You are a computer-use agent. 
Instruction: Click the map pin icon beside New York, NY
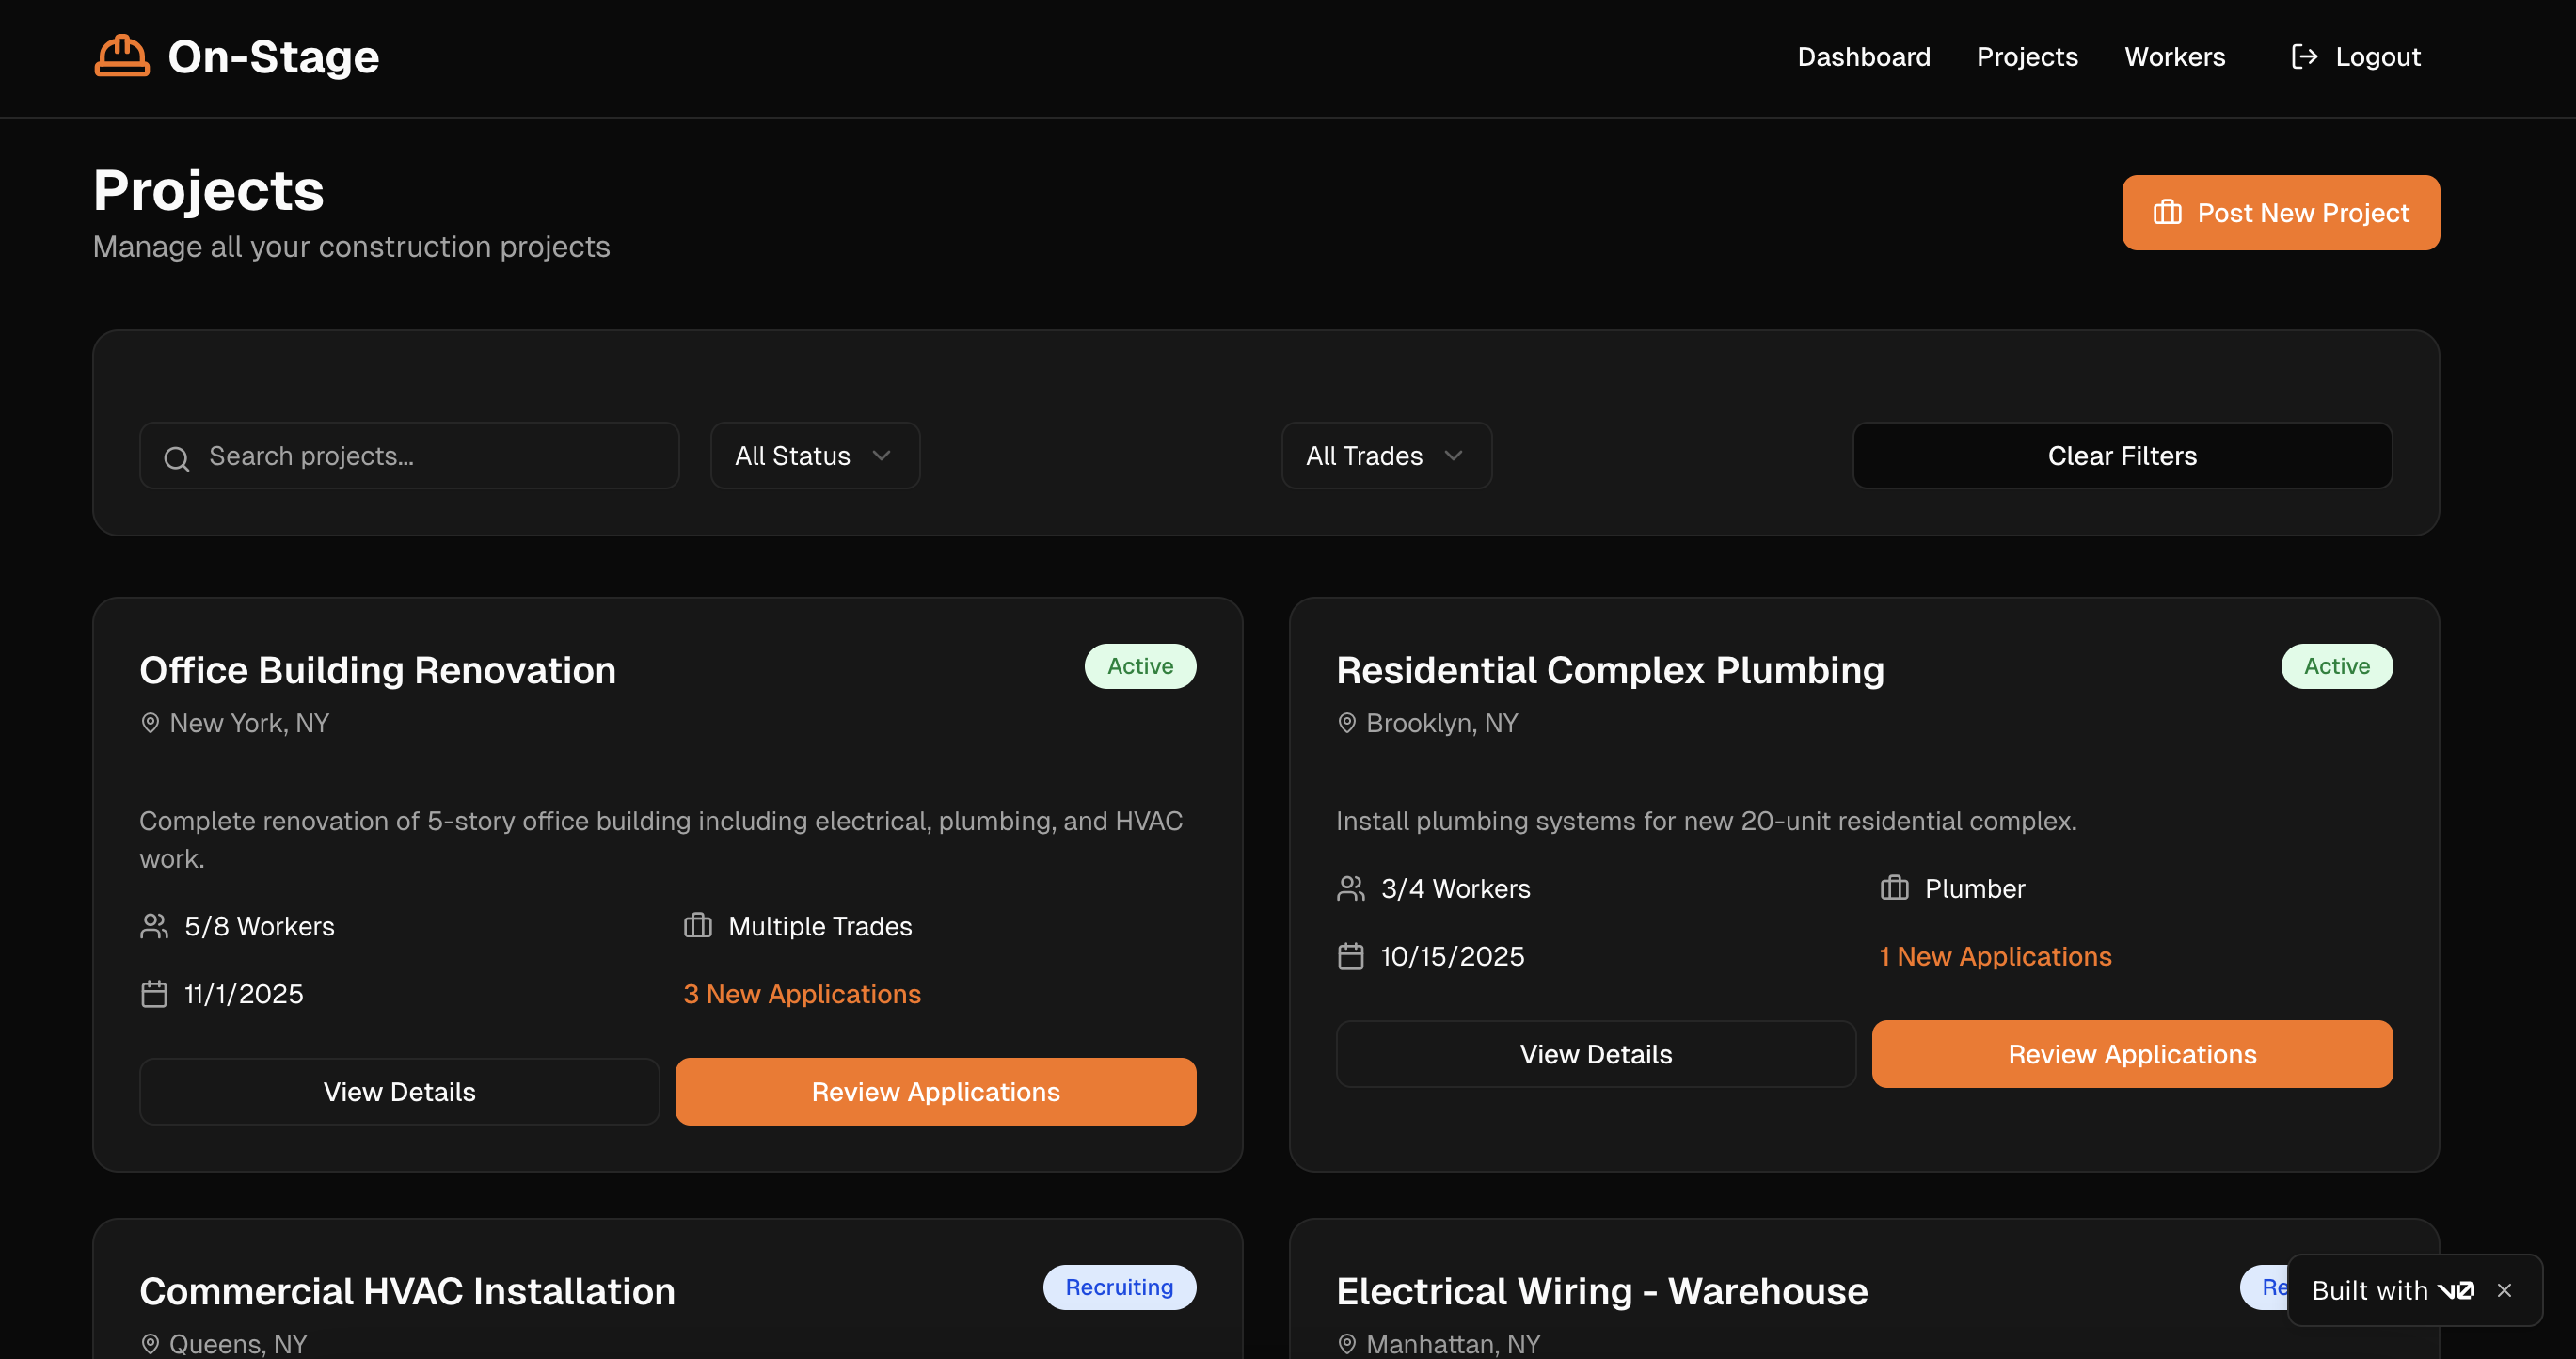tap(150, 723)
